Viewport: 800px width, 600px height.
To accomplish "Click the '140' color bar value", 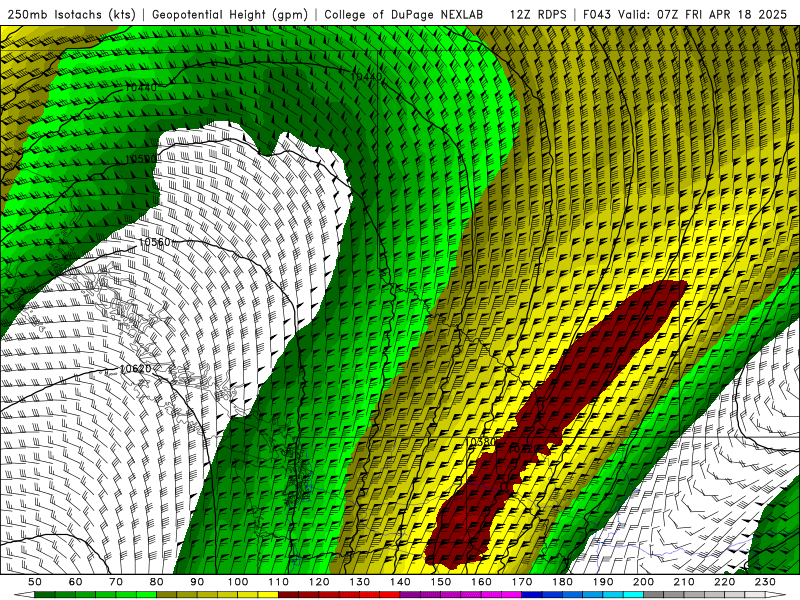I will pyautogui.click(x=400, y=582).
